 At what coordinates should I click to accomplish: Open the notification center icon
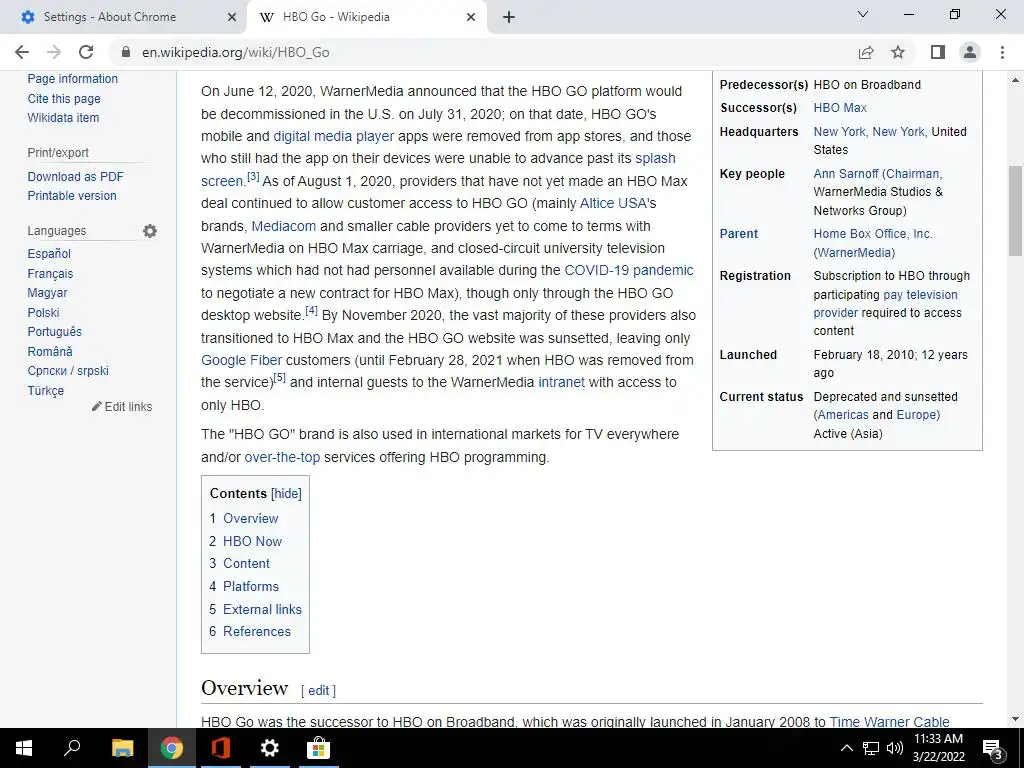pyautogui.click(x=993, y=749)
